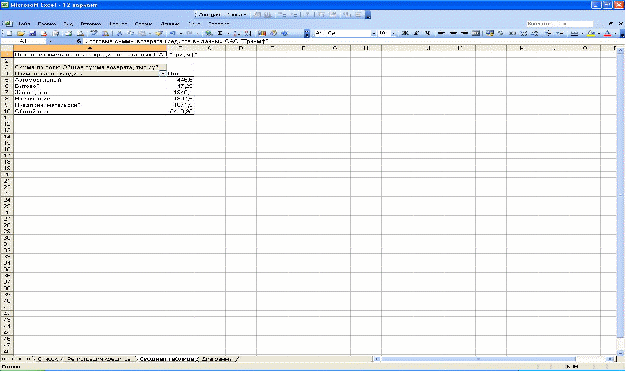
Task: Increase decimal places
Action: pos(524,34)
